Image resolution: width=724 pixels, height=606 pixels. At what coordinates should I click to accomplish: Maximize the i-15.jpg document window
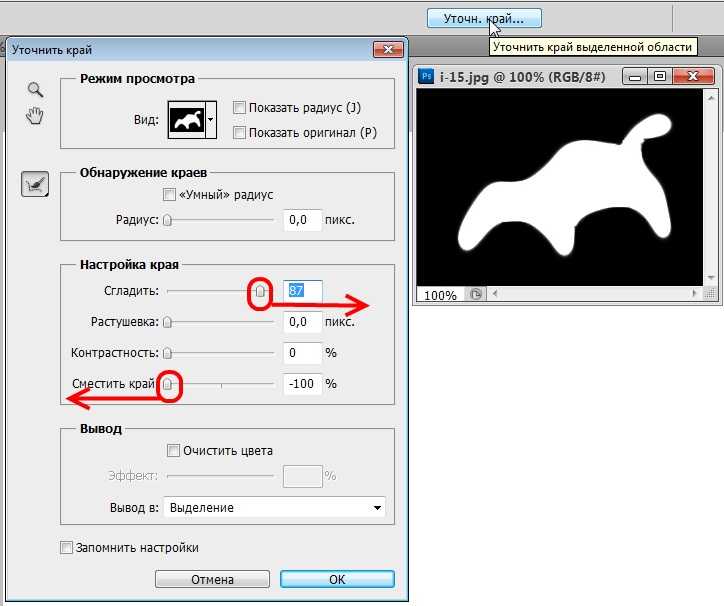660,77
